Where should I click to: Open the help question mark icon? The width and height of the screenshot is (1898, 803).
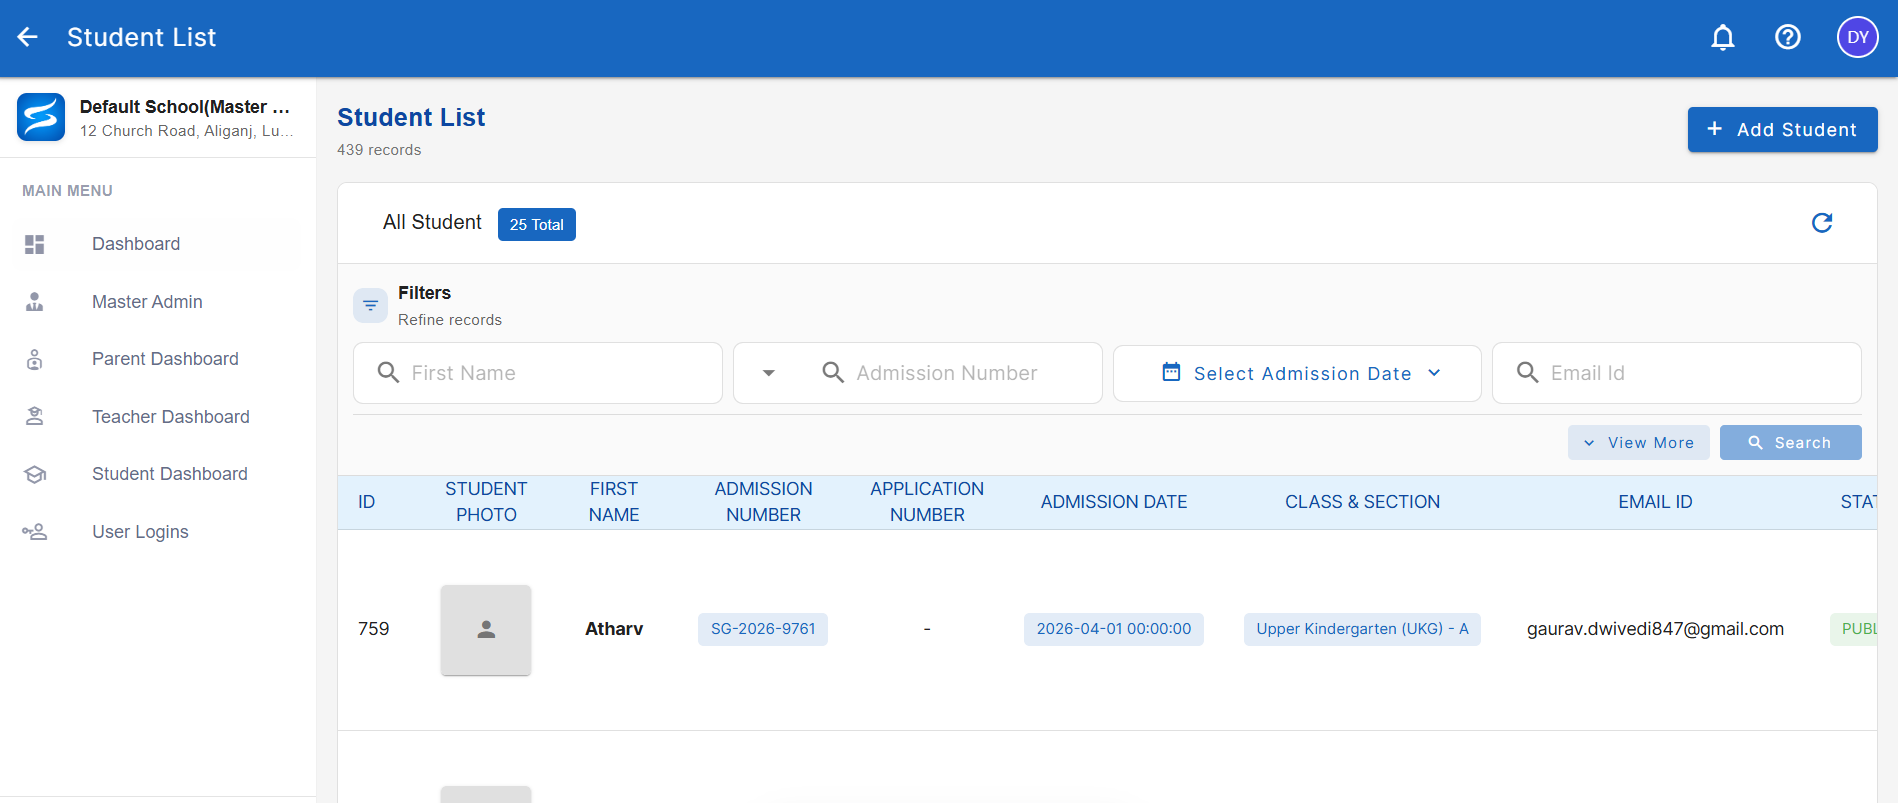click(x=1788, y=37)
